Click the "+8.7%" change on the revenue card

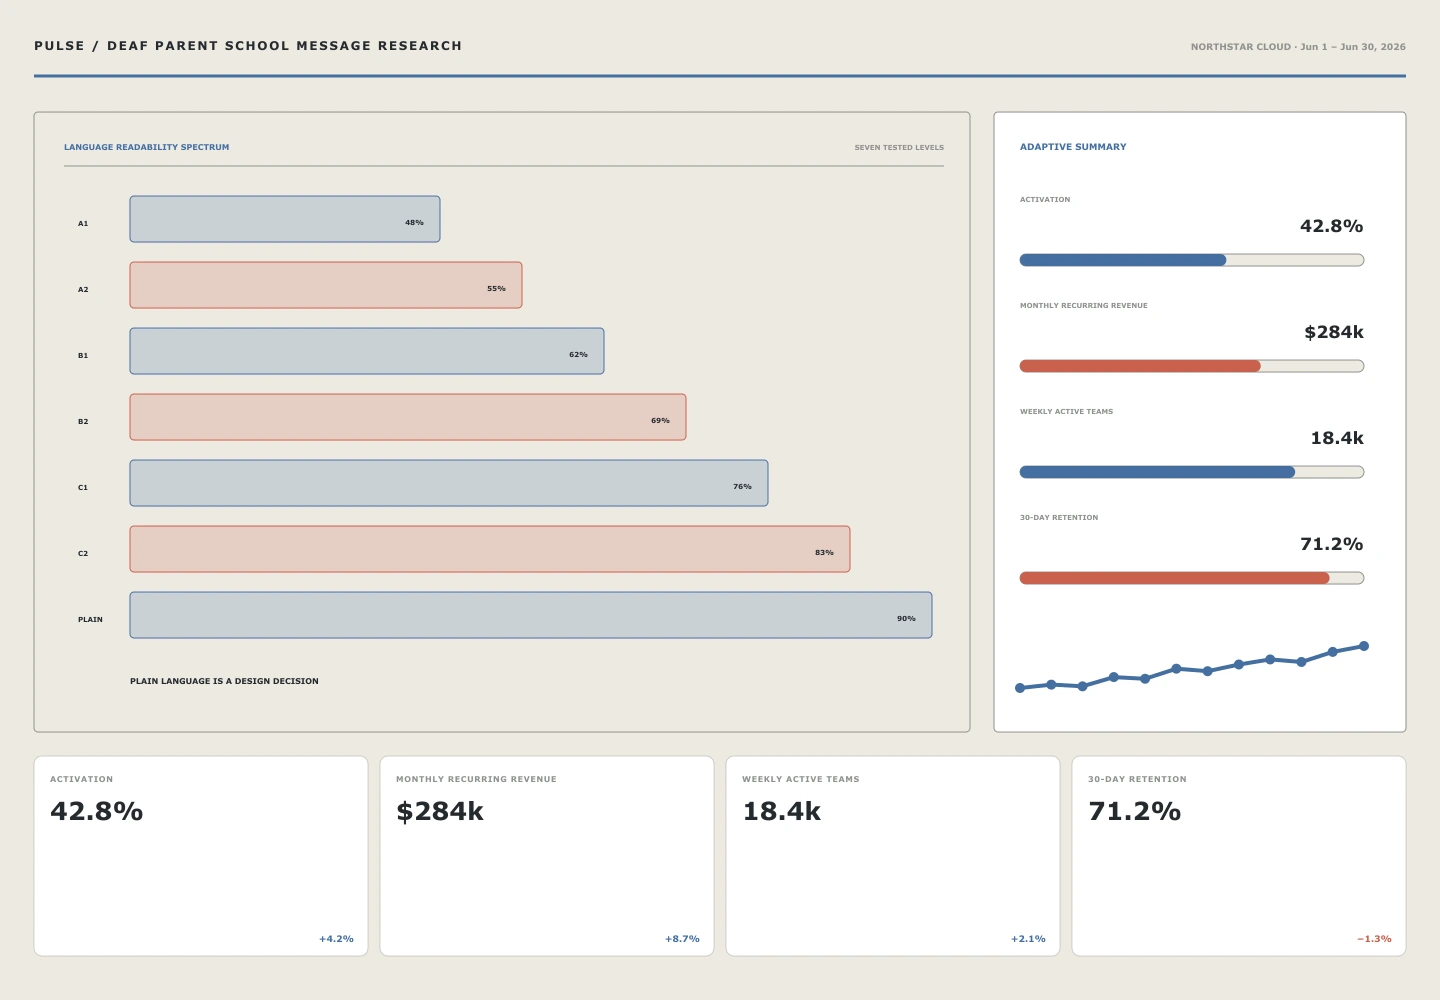(x=682, y=939)
